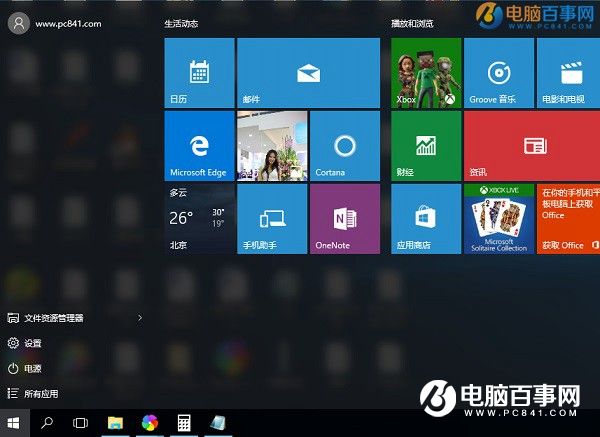Launch the Xbox tile
The height and width of the screenshot is (437, 600).
pyautogui.click(x=426, y=73)
